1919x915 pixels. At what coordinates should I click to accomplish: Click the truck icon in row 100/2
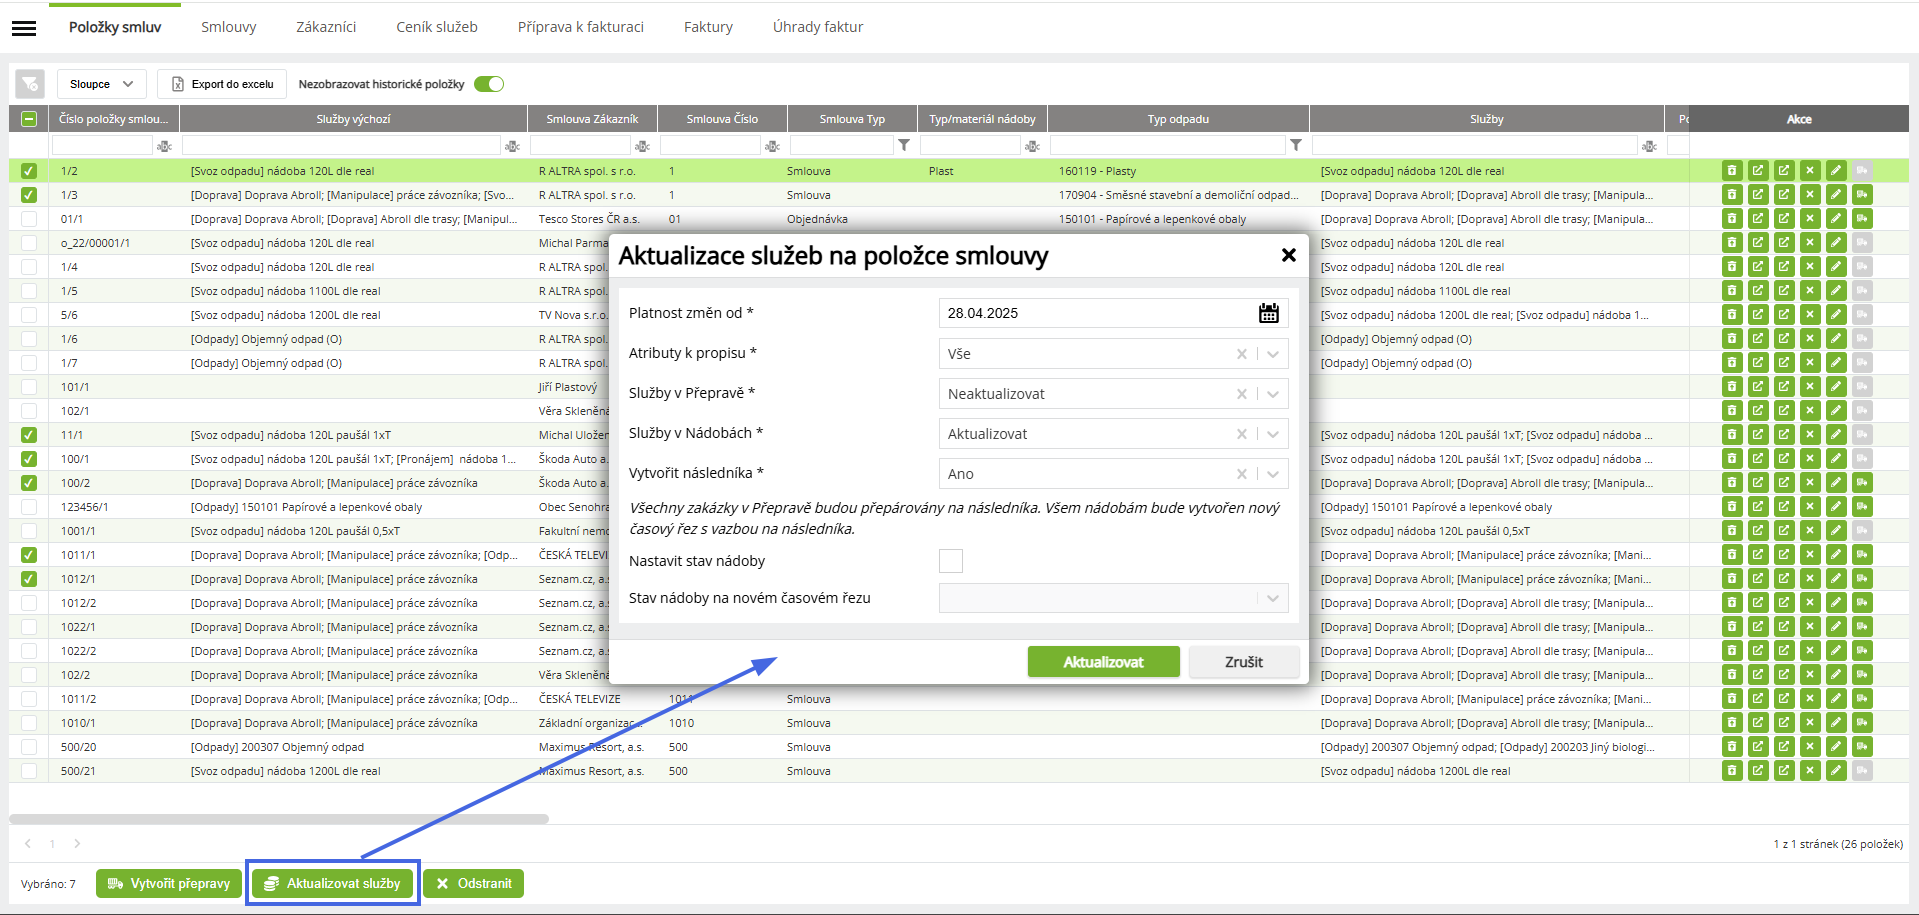[1862, 483]
